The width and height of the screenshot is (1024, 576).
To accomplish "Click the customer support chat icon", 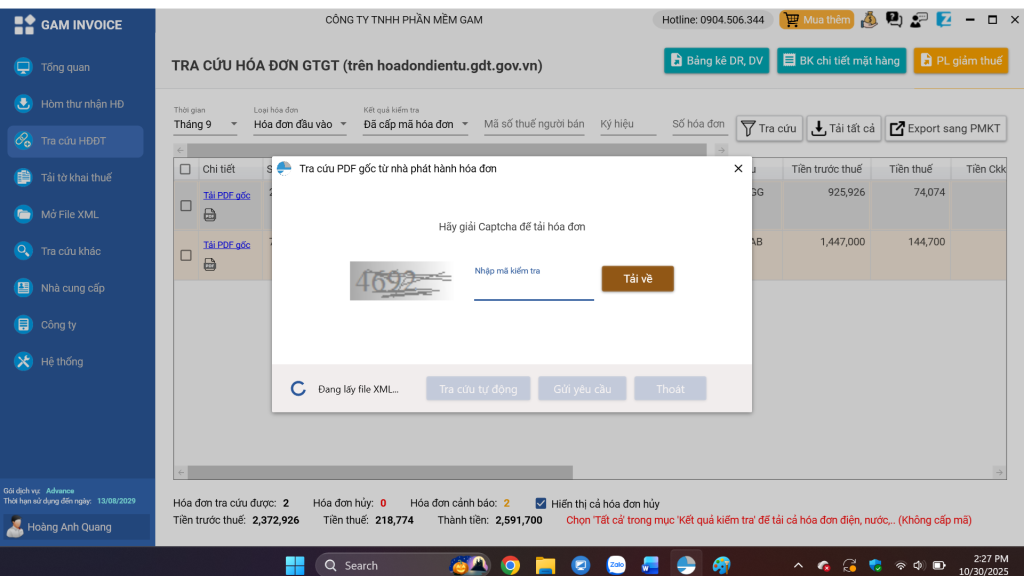I will (x=917, y=19).
